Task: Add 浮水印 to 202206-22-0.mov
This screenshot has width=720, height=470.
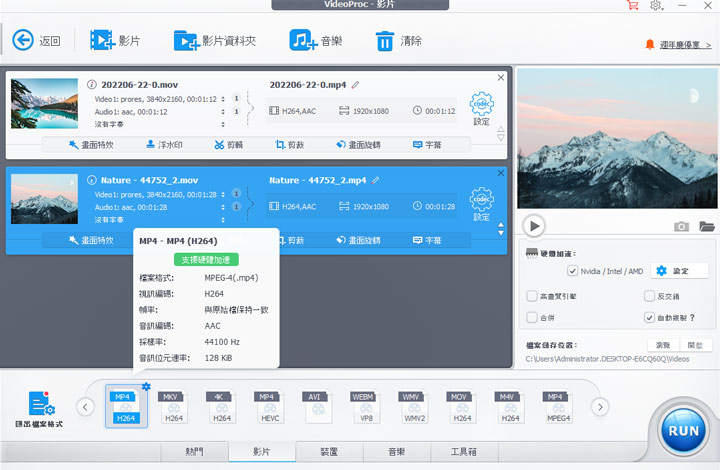Action: tap(164, 145)
